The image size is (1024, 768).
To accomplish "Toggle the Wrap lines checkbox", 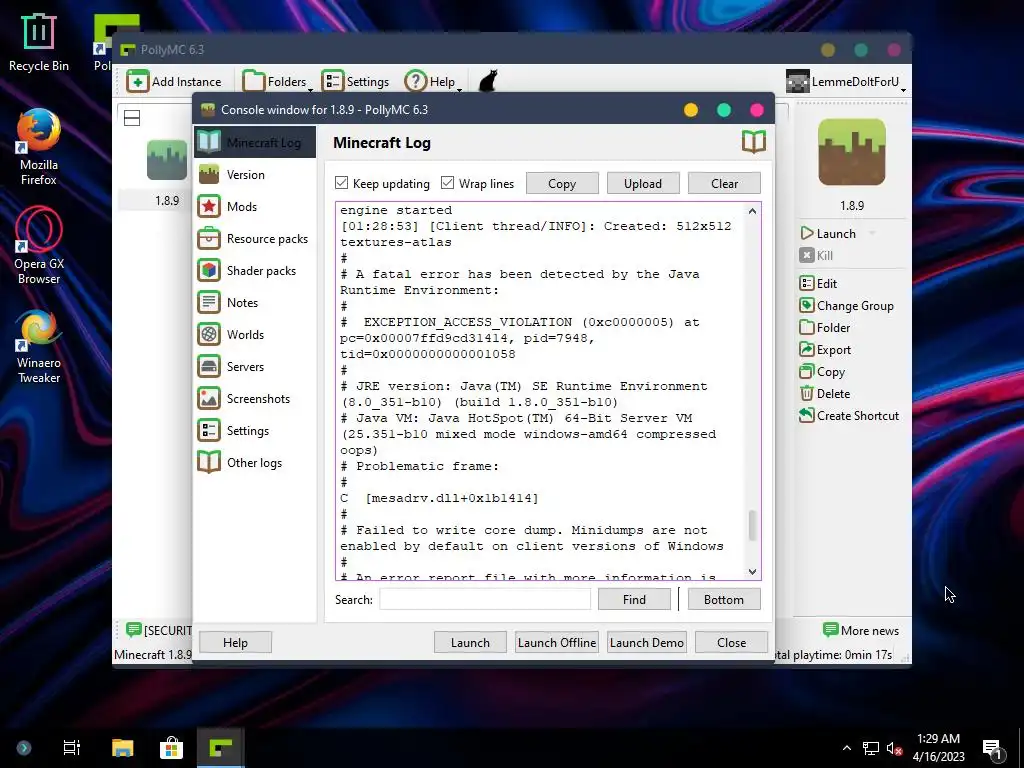I will click(x=447, y=183).
